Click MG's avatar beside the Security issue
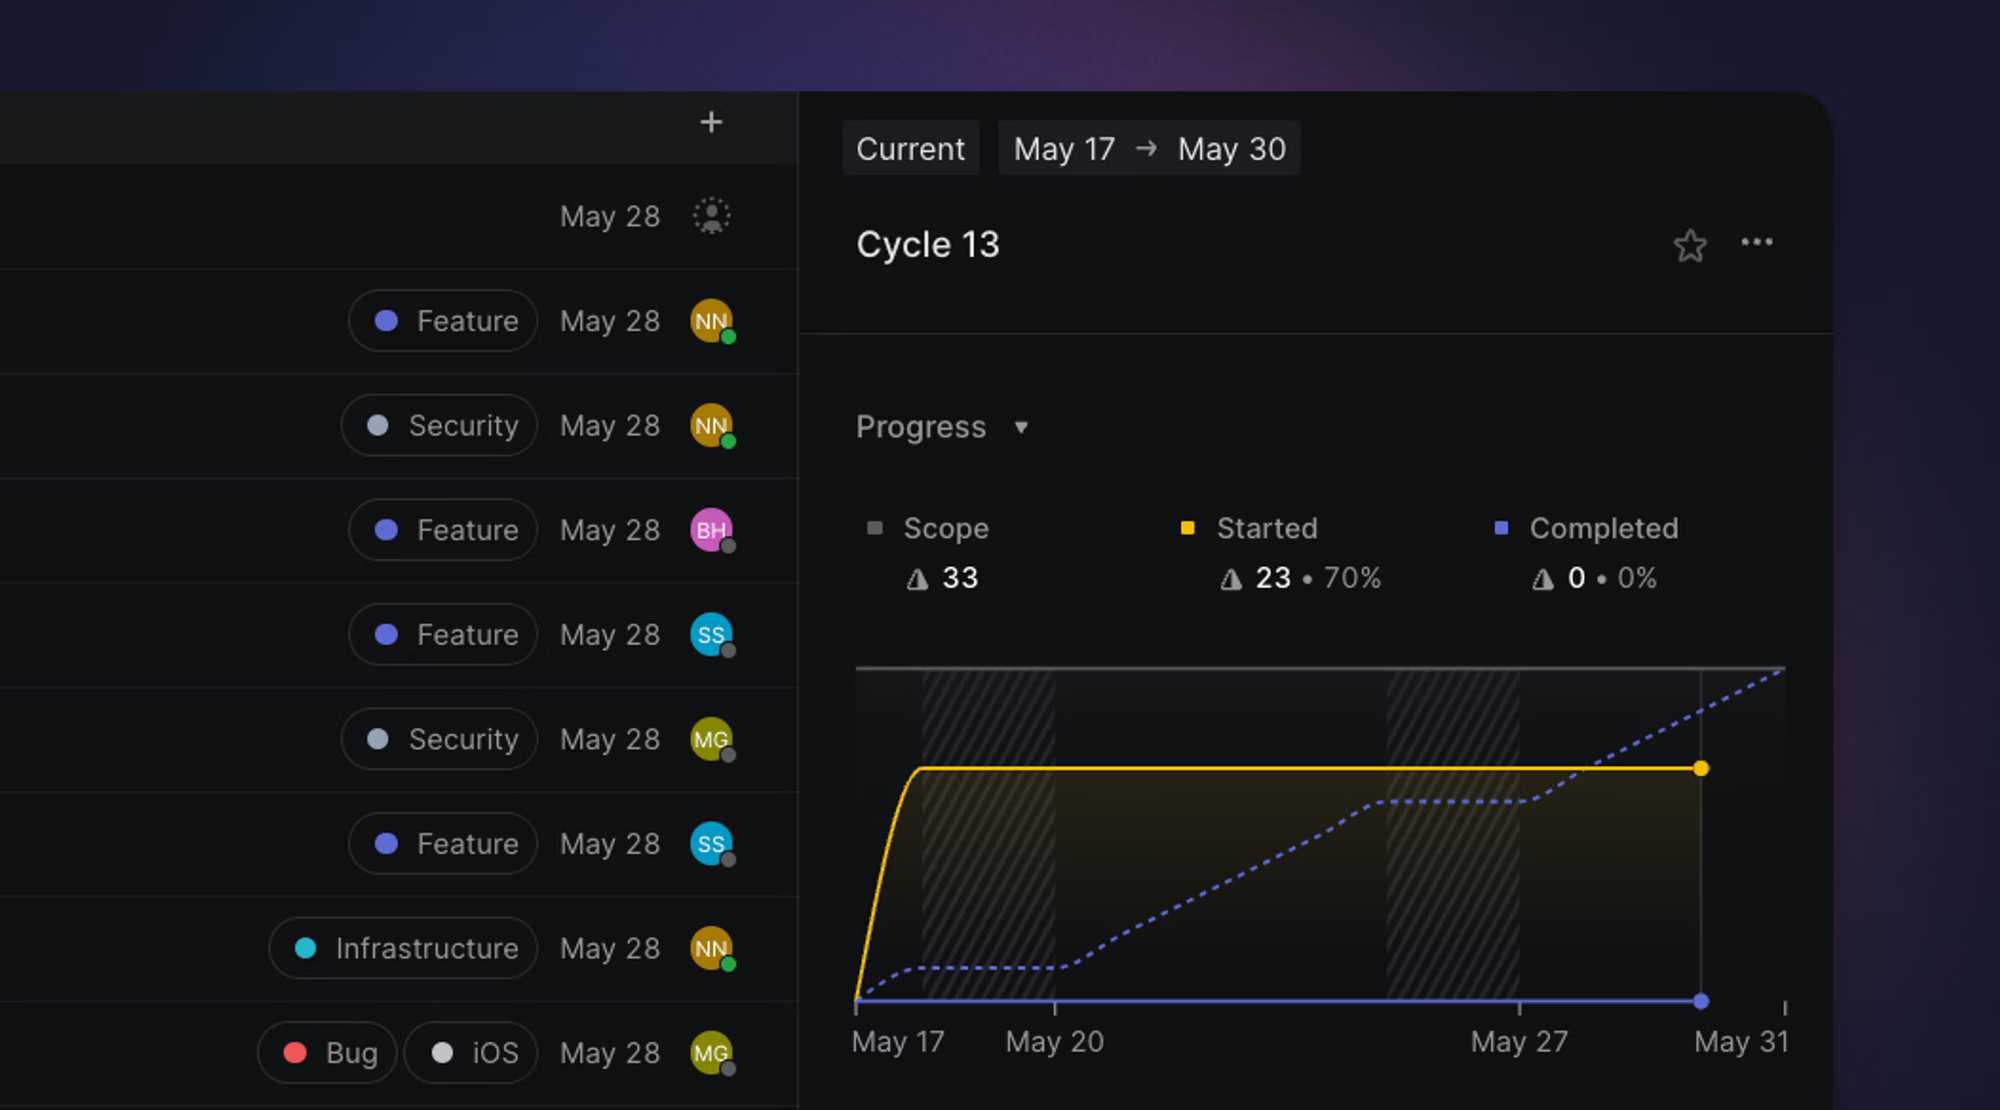The height and width of the screenshot is (1110, 2000). (710, 739)
